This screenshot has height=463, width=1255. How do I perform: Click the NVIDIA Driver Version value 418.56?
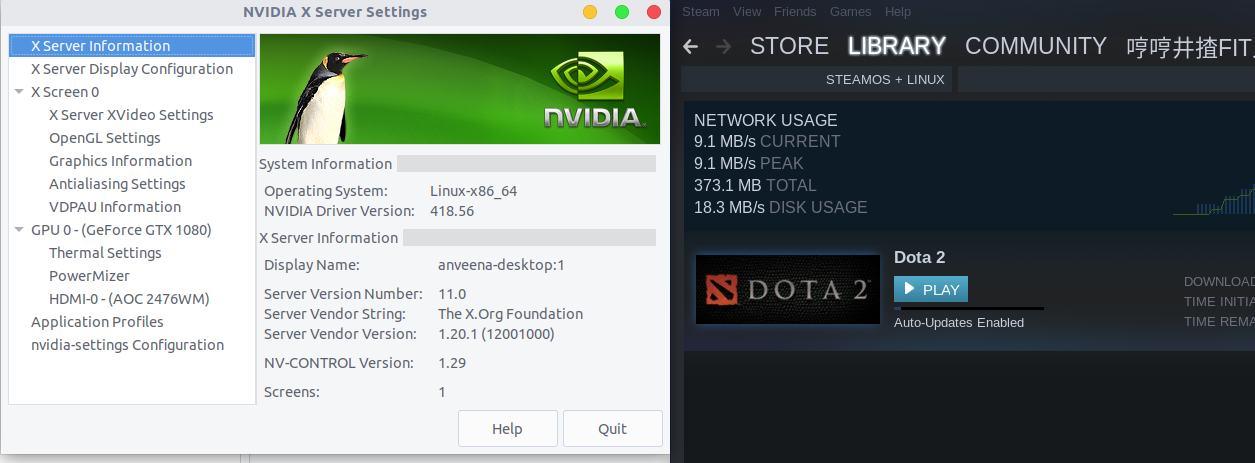[452, 211]
